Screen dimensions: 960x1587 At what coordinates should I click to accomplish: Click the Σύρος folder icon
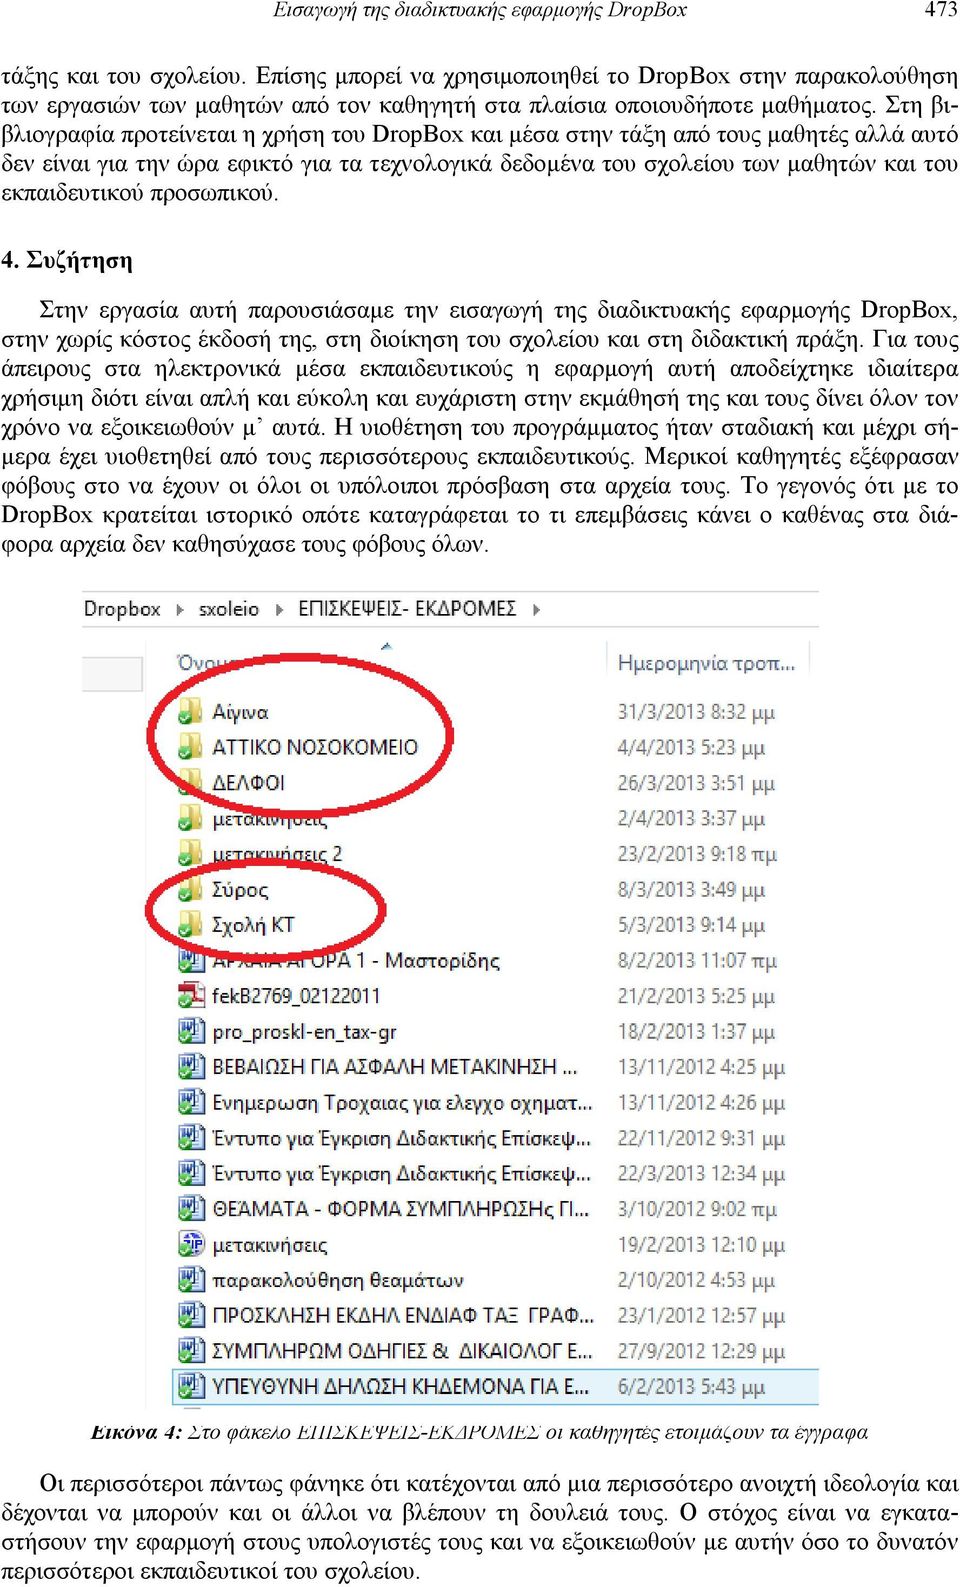tap(190, 889)
